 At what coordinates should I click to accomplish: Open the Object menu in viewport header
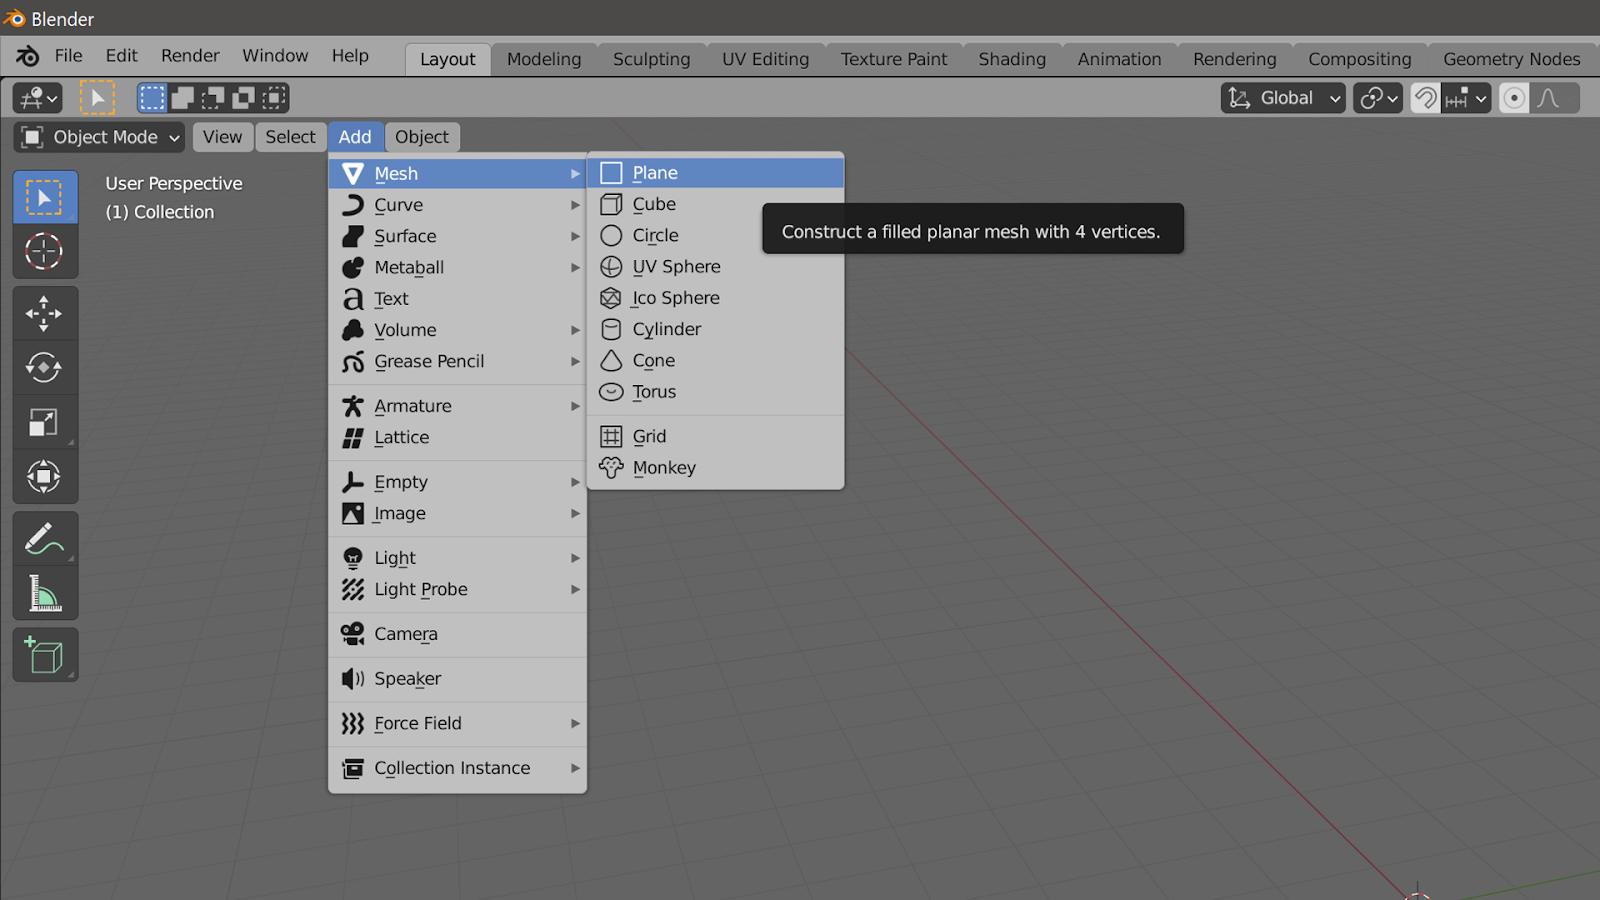pos(422,137)
